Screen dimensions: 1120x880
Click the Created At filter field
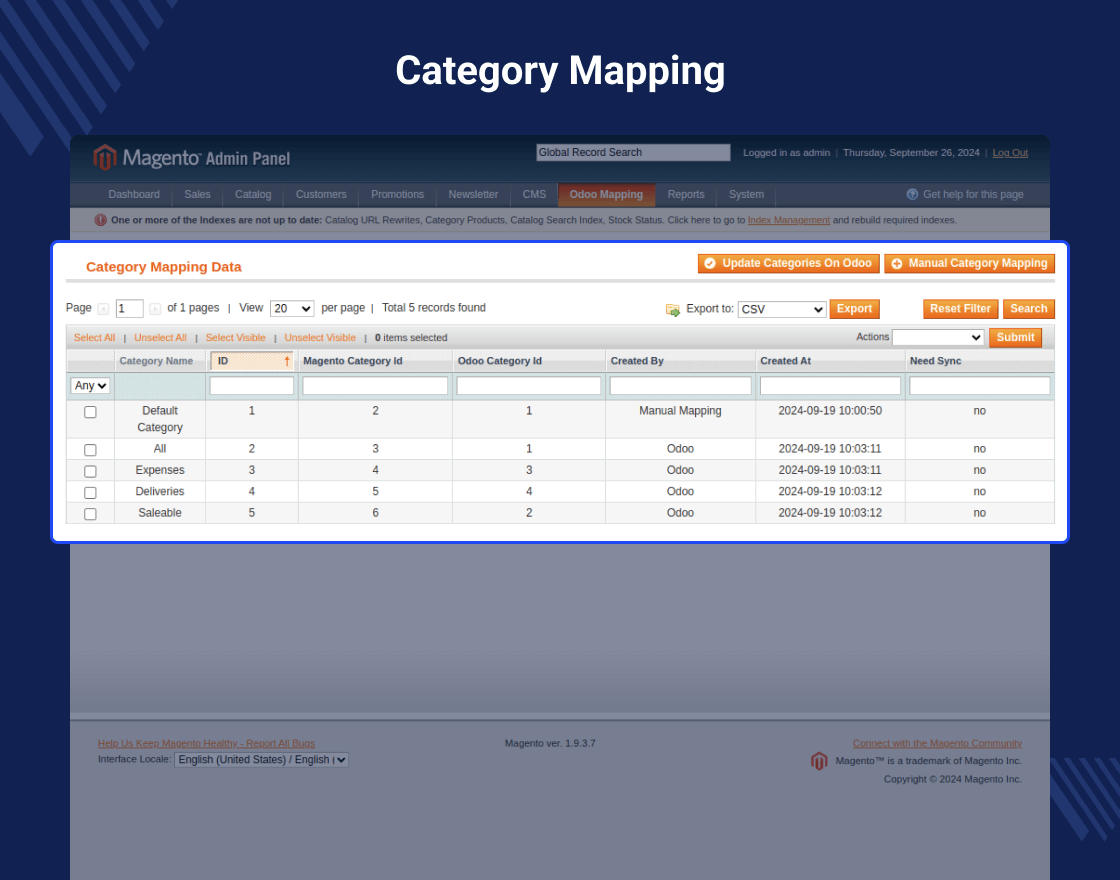[830, 386]
